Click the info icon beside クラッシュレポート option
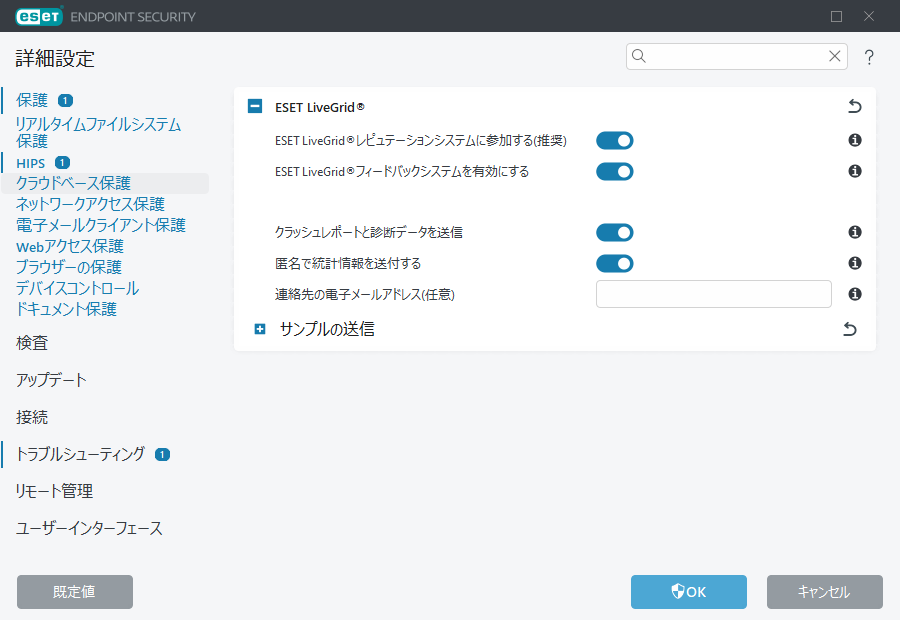900x620 pixels. [854, 232]
